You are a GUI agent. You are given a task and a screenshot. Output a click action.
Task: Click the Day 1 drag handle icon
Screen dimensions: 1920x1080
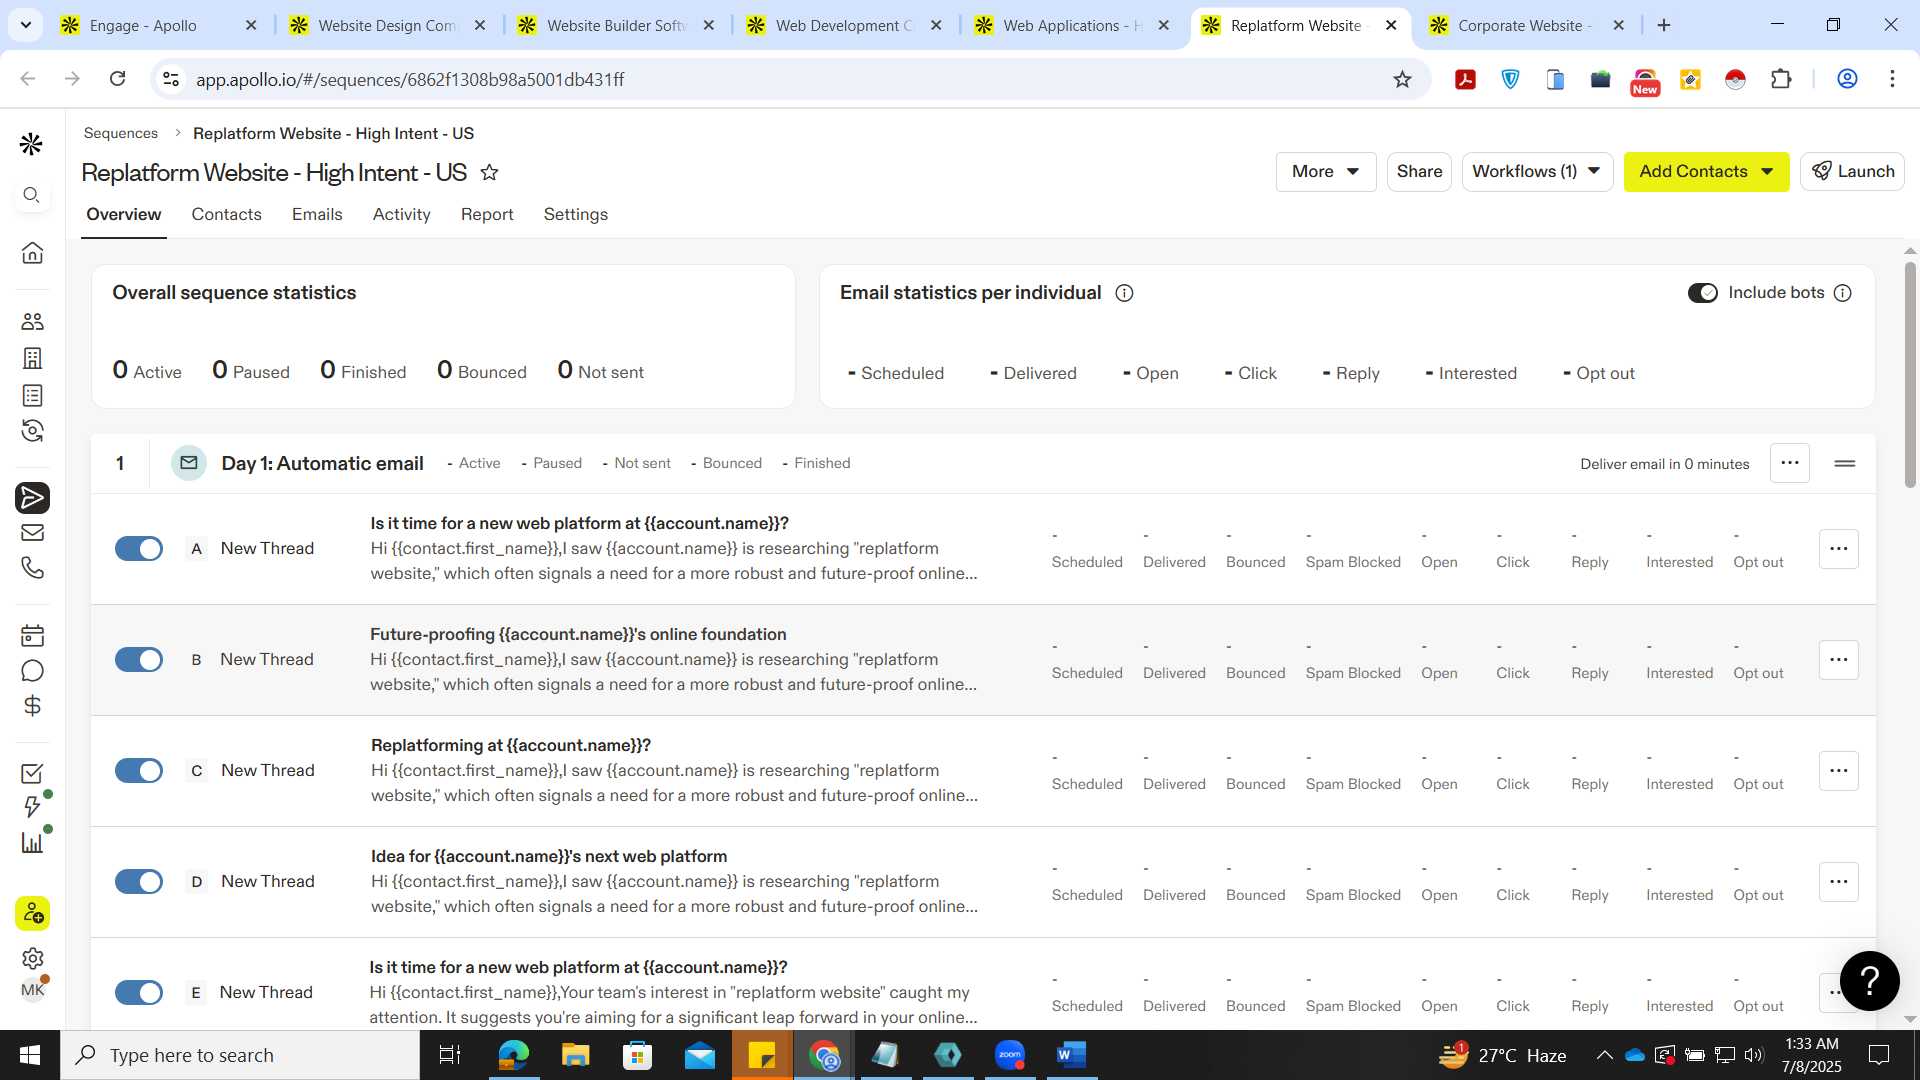(1845, 464)
